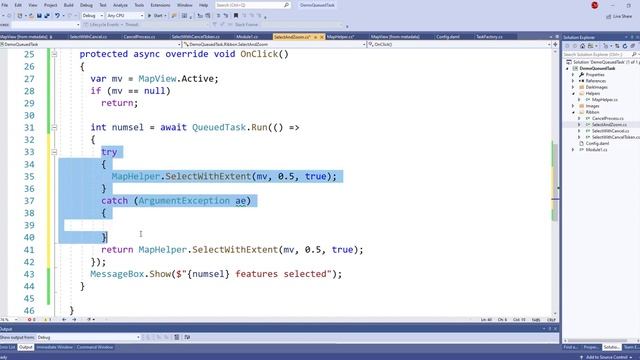Open the Analyze menu

pos(120,5)
